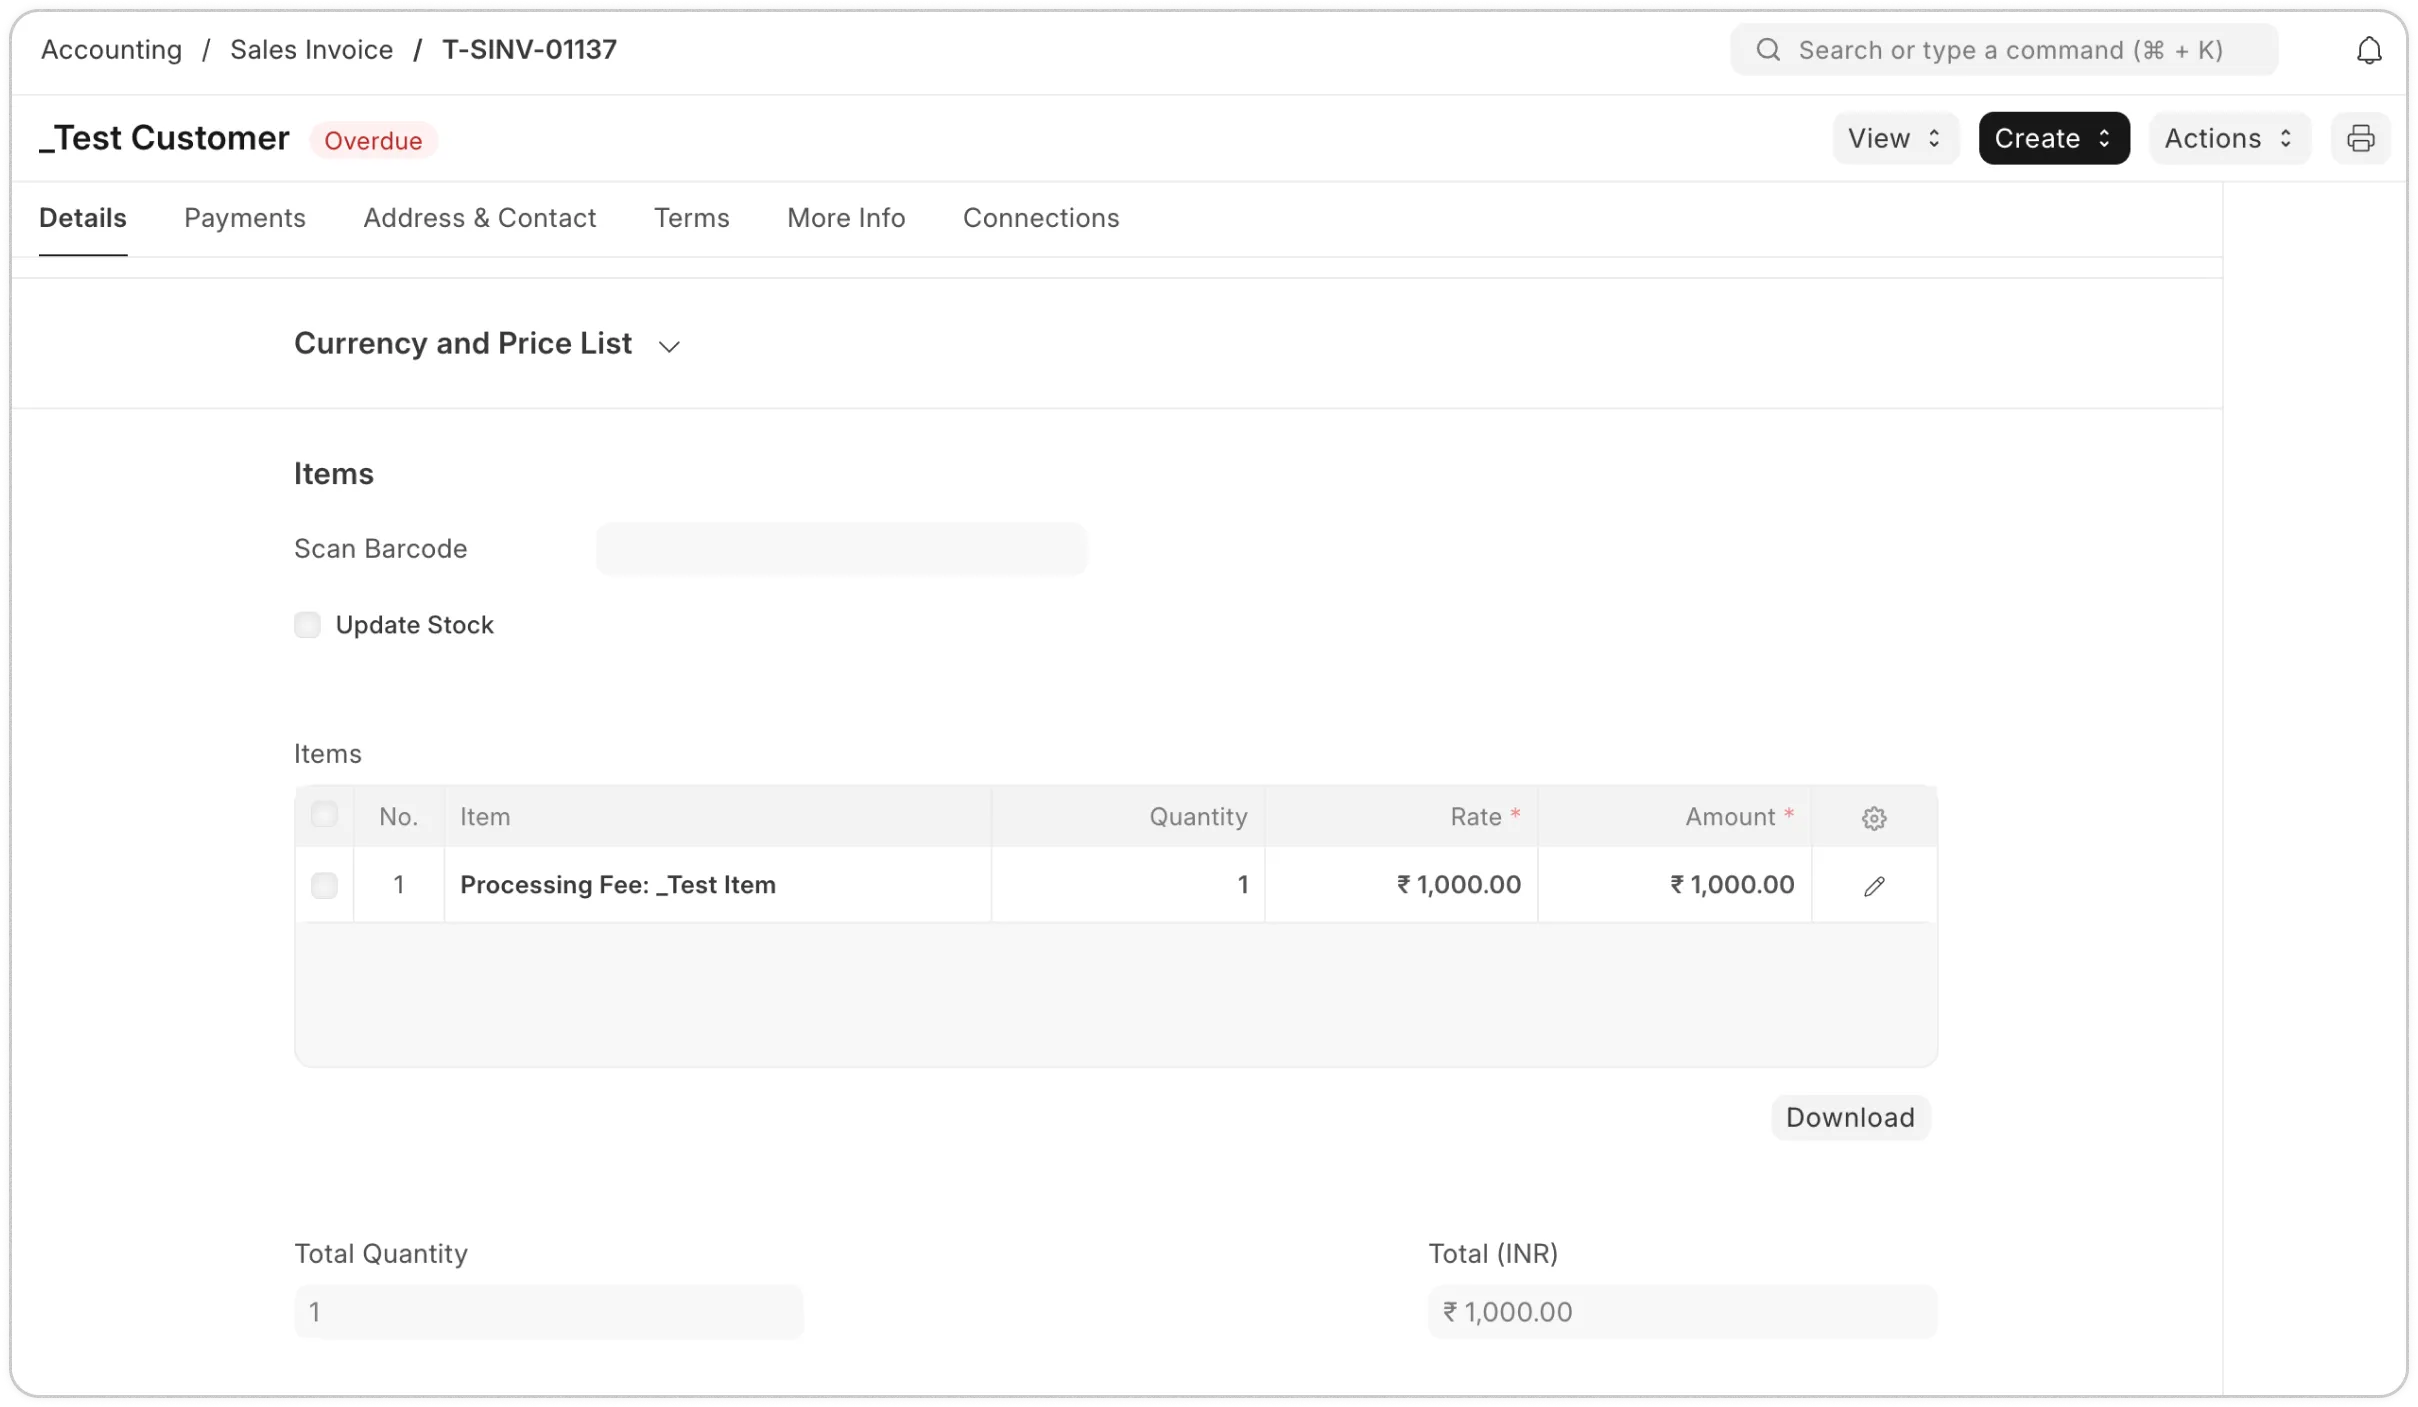Click into the Scan Barcode field

[840, 549]
